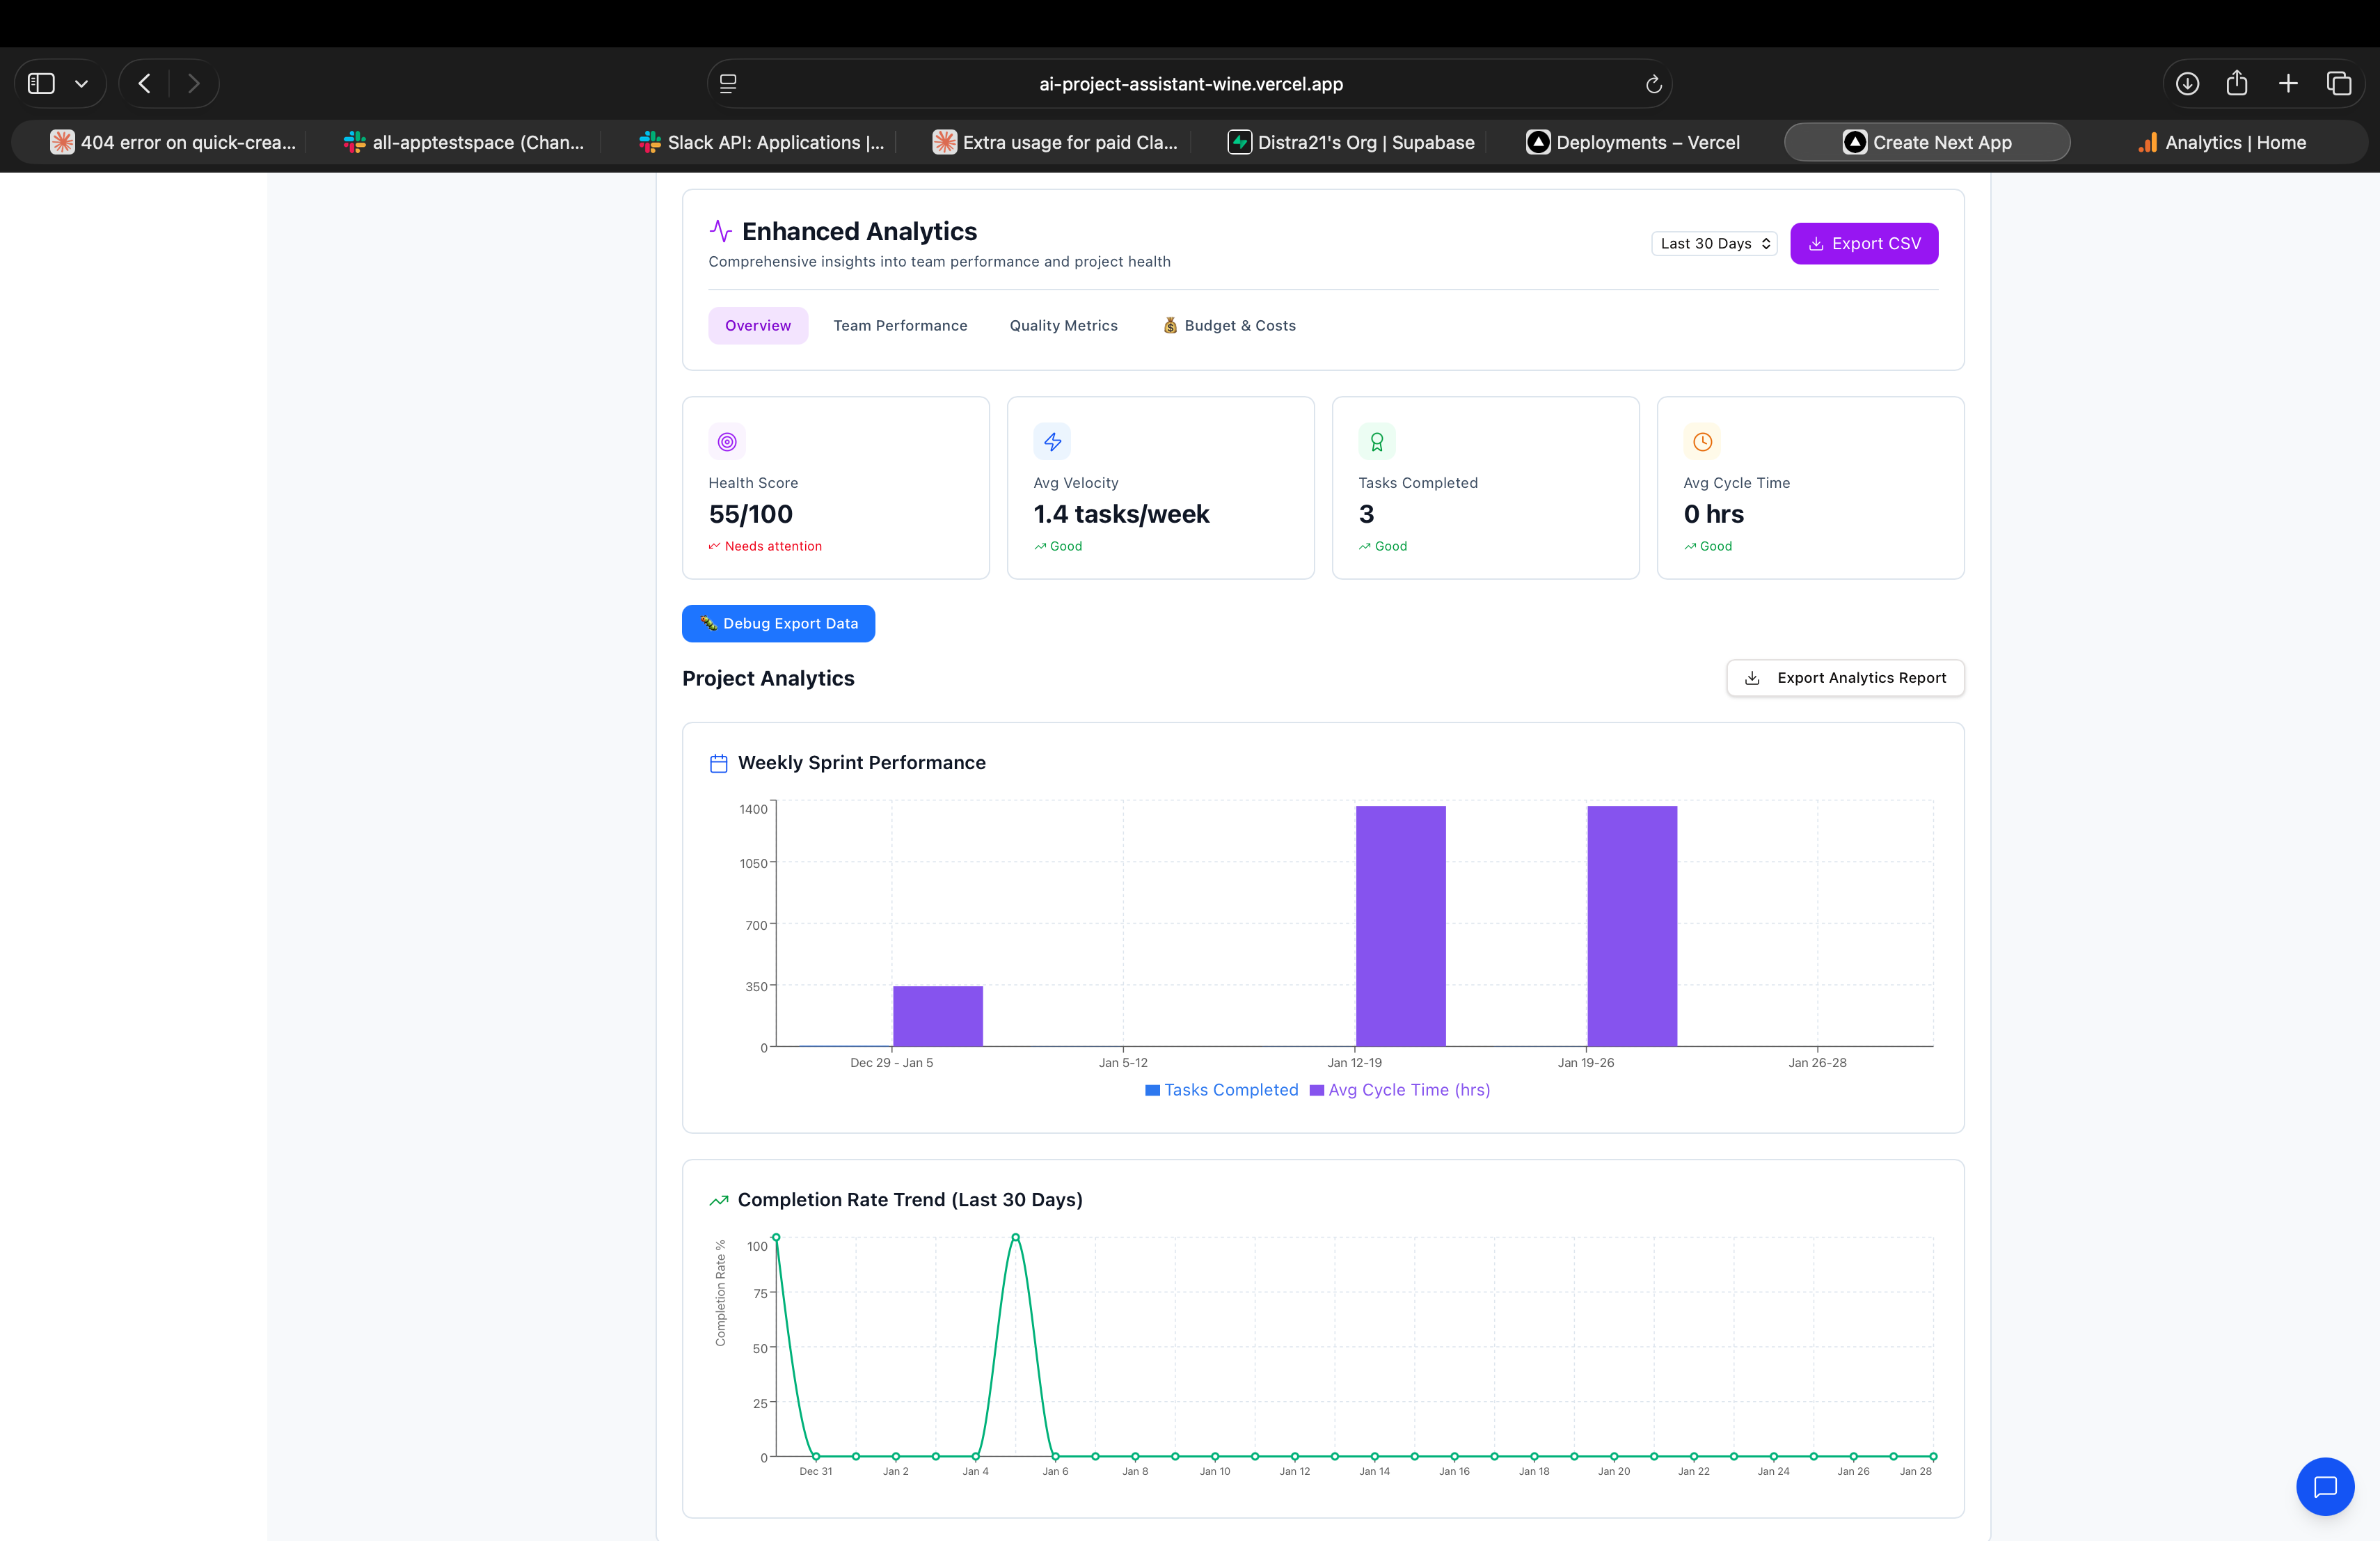Viewport: 2380px width, 1541px height.
Task: Open the Last 30 Days dropdown
Action: click(x=1713, y=243)
